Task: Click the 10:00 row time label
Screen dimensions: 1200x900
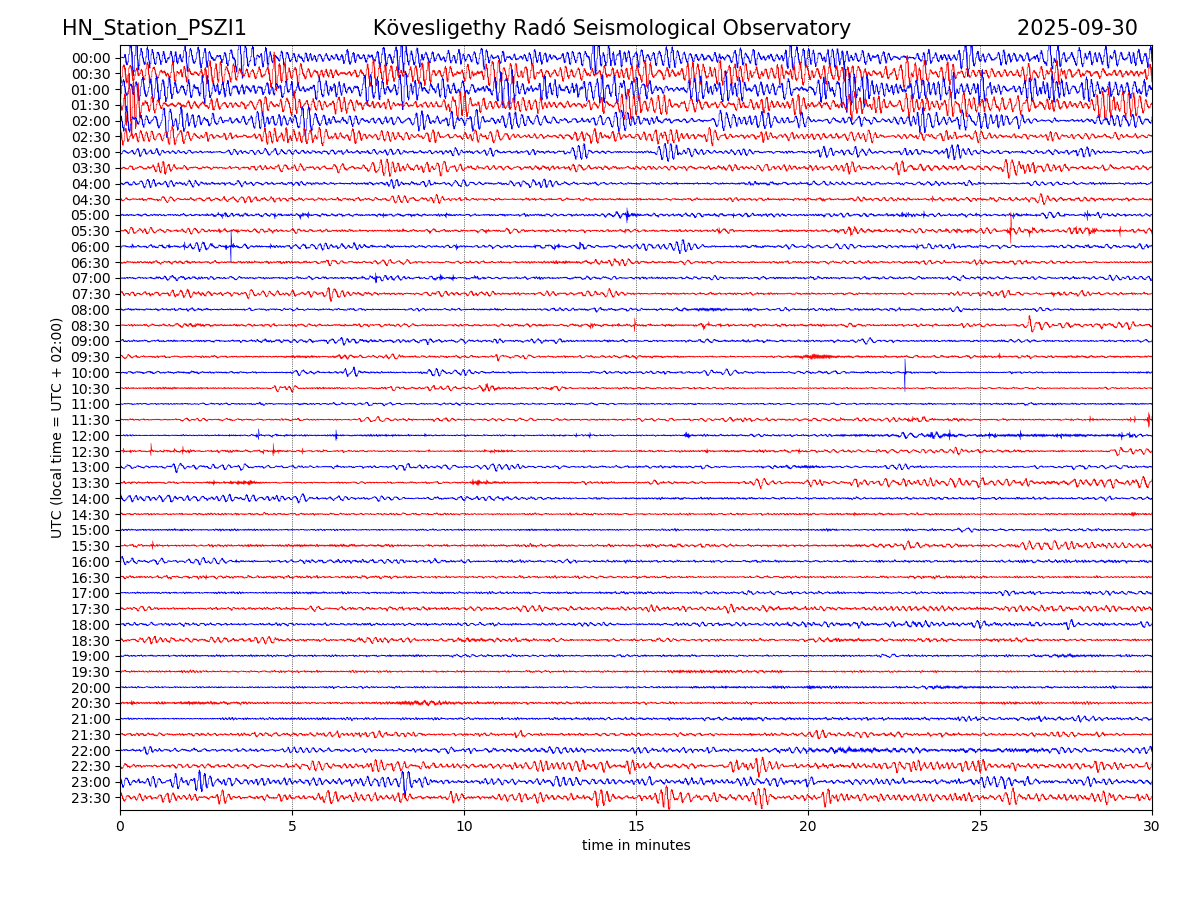Action: [91, 373]
